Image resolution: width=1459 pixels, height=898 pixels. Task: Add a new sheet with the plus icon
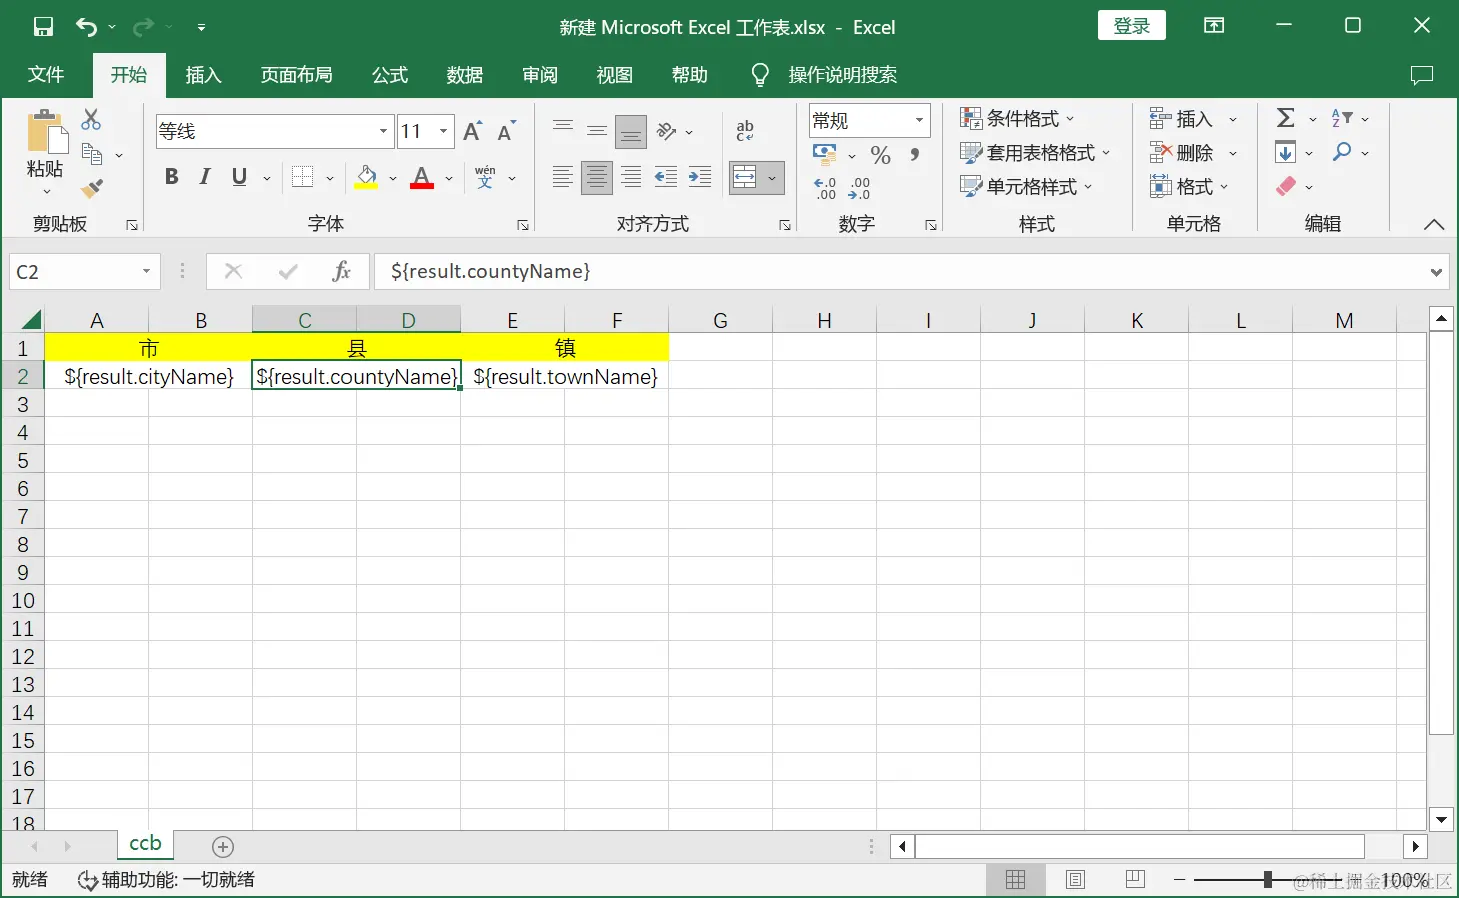[x=223, y=847]
